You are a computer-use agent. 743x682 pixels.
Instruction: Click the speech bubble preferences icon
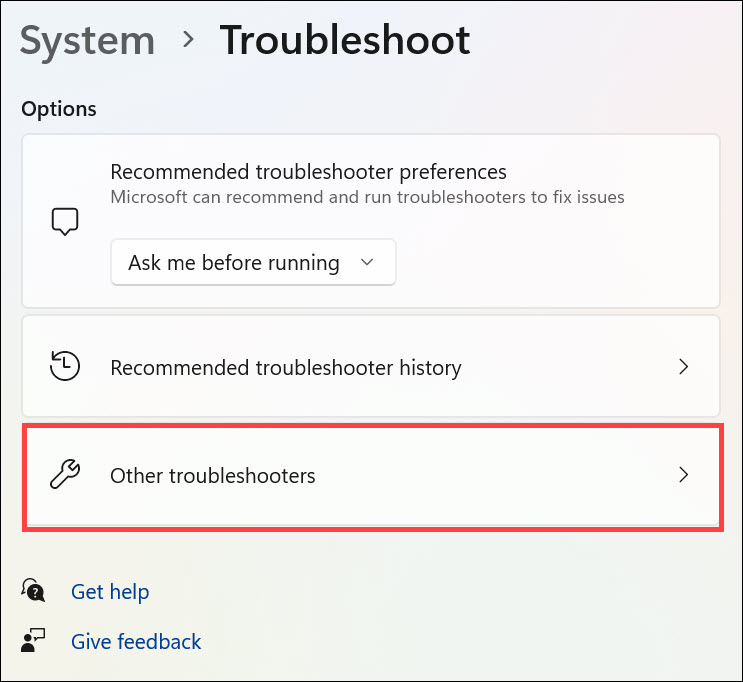point(64,221)
